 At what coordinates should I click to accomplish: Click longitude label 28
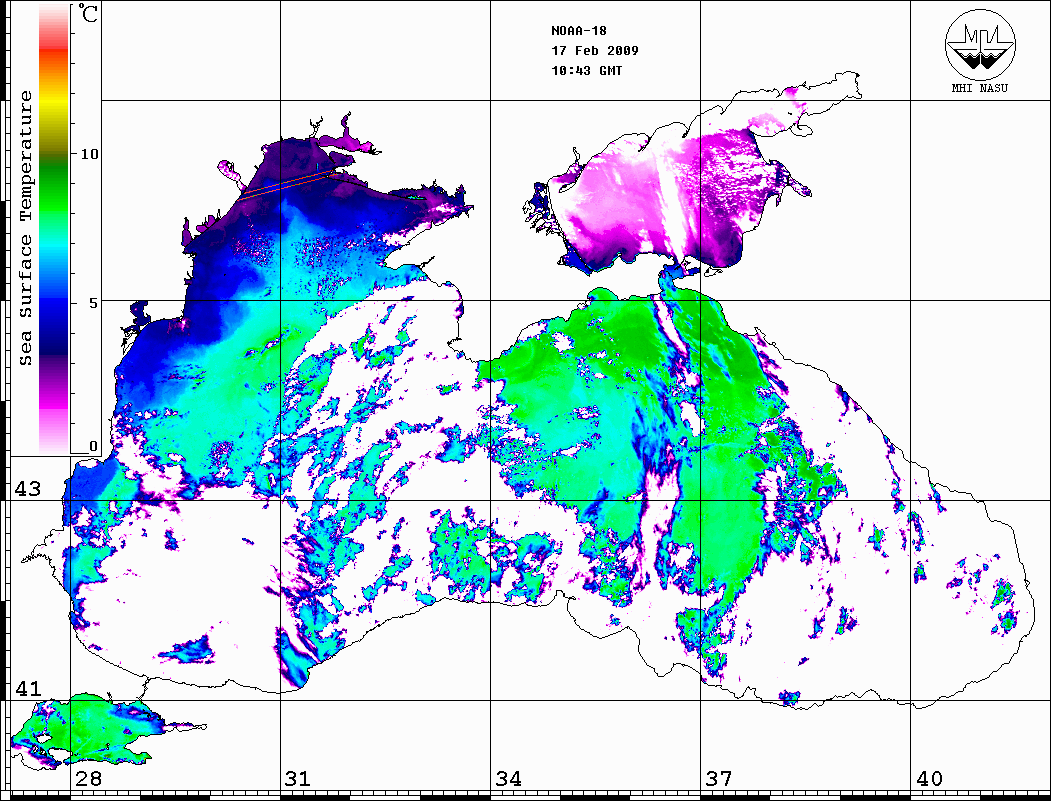coord(88,779)
